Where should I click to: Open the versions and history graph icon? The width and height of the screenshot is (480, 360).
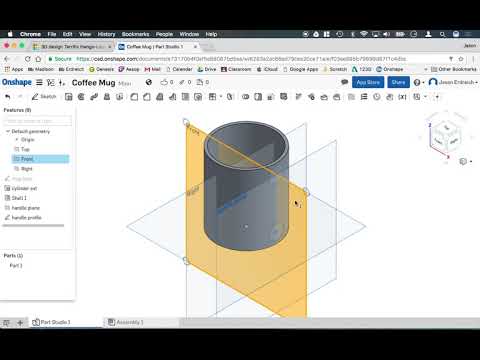point(51,82)
